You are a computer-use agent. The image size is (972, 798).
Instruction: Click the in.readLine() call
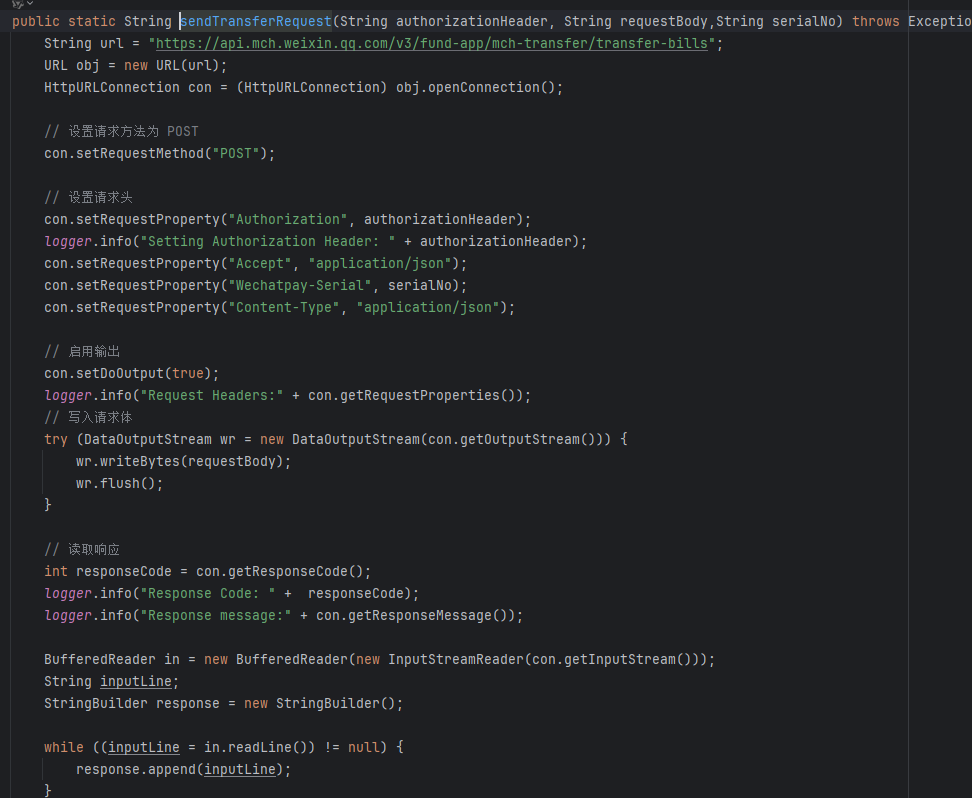pyautogui.click(x=256, y=748)
